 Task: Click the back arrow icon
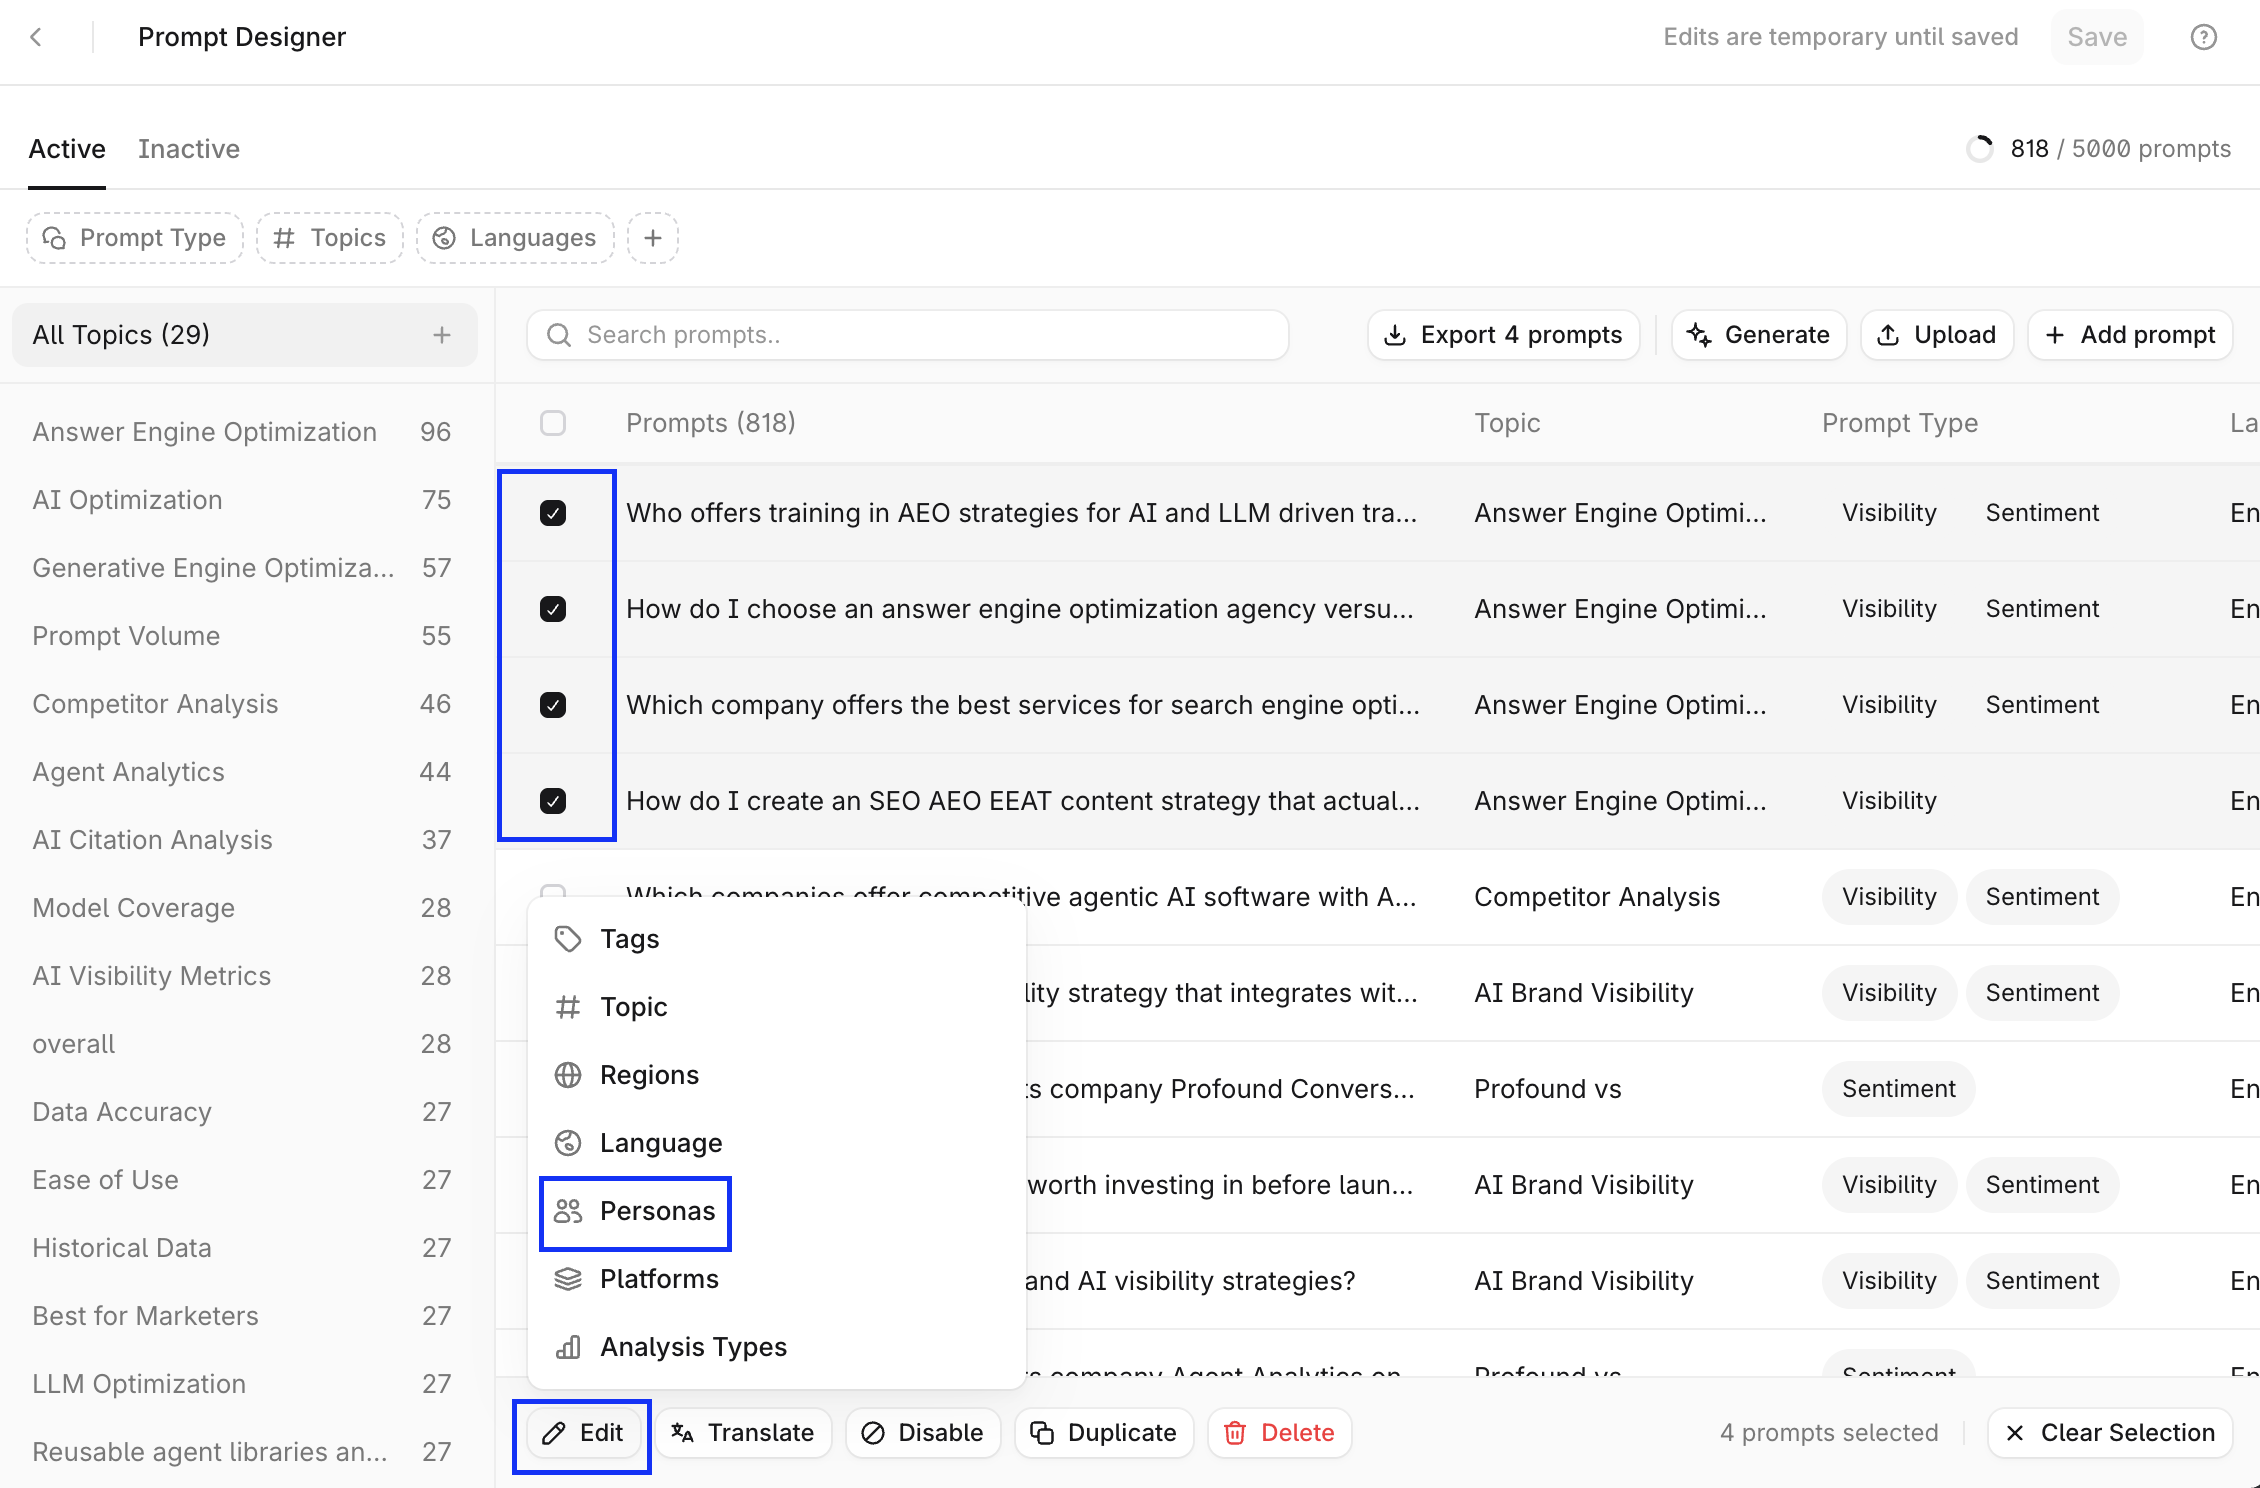pyautogui.click(x=37, y=37)
